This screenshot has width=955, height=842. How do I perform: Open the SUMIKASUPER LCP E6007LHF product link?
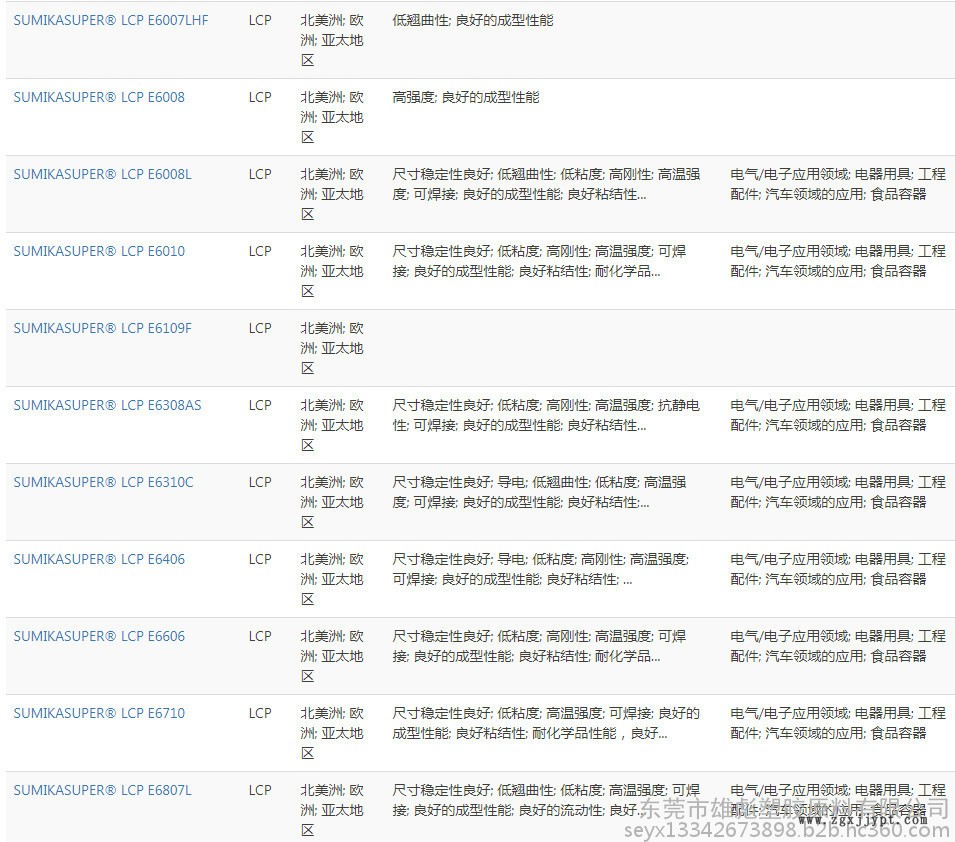point(111,20)
